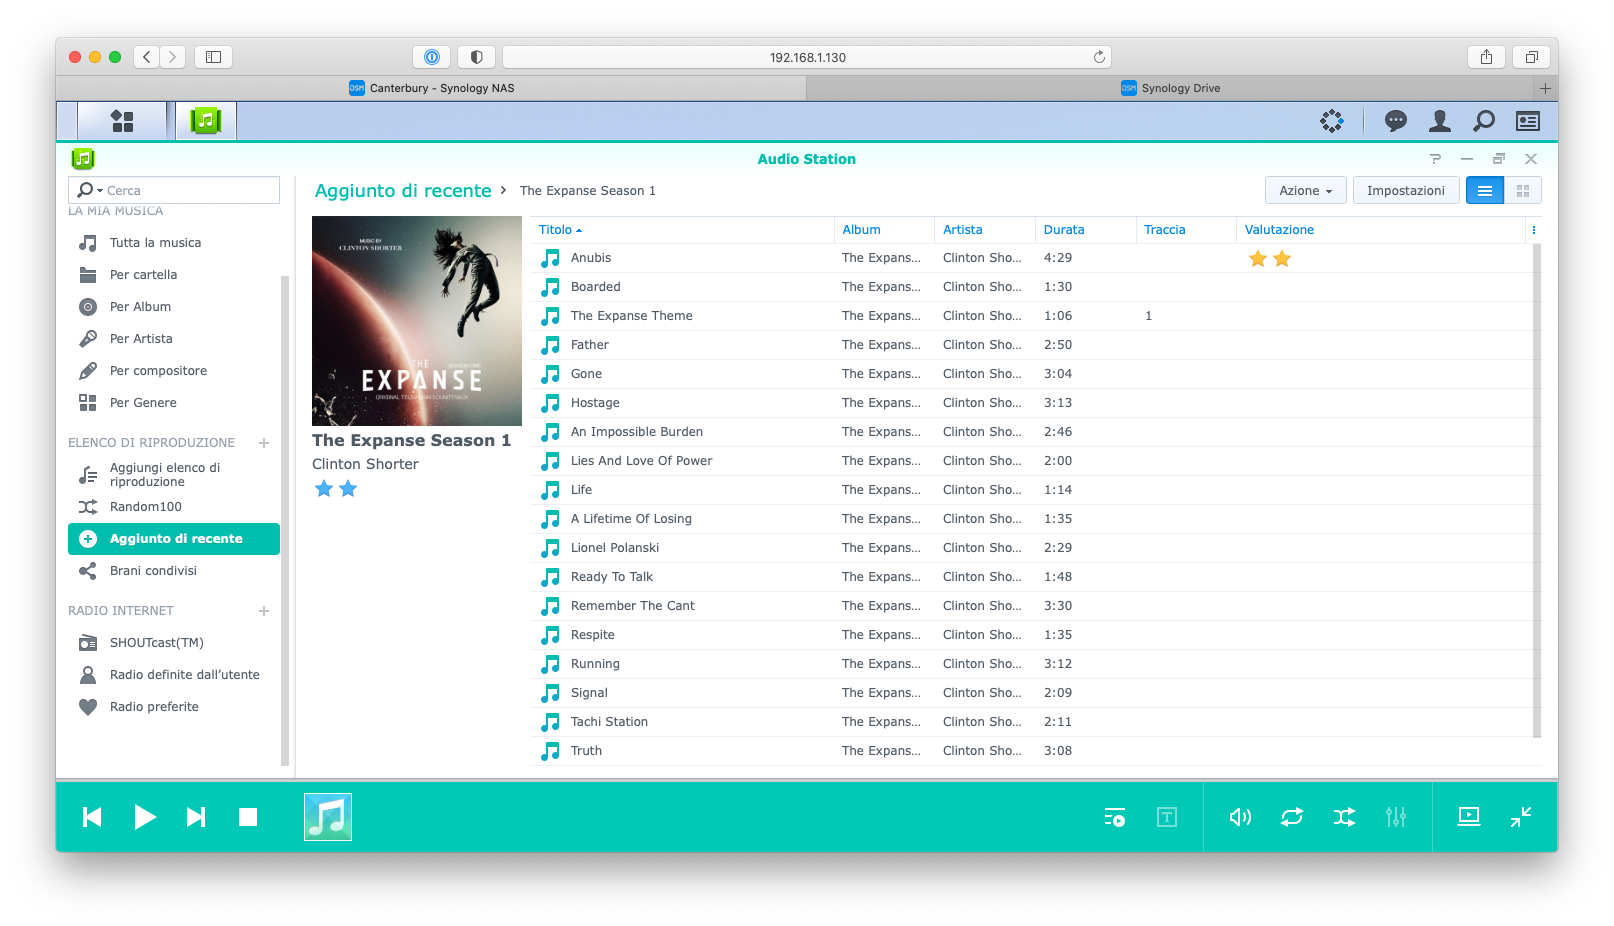Image resolution: width=1614 pixels, height=926 pixels.
Task: Open a new browser tab
Action: coord(1545,88)
